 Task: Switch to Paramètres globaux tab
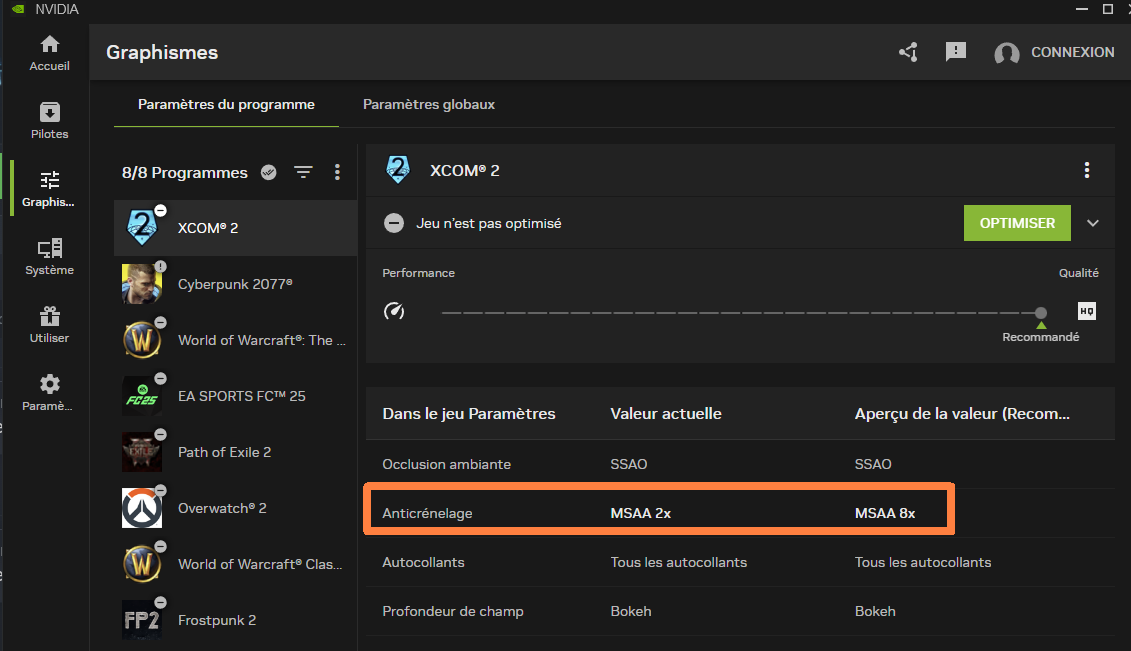pyautogui.click(x=428, y=104)
